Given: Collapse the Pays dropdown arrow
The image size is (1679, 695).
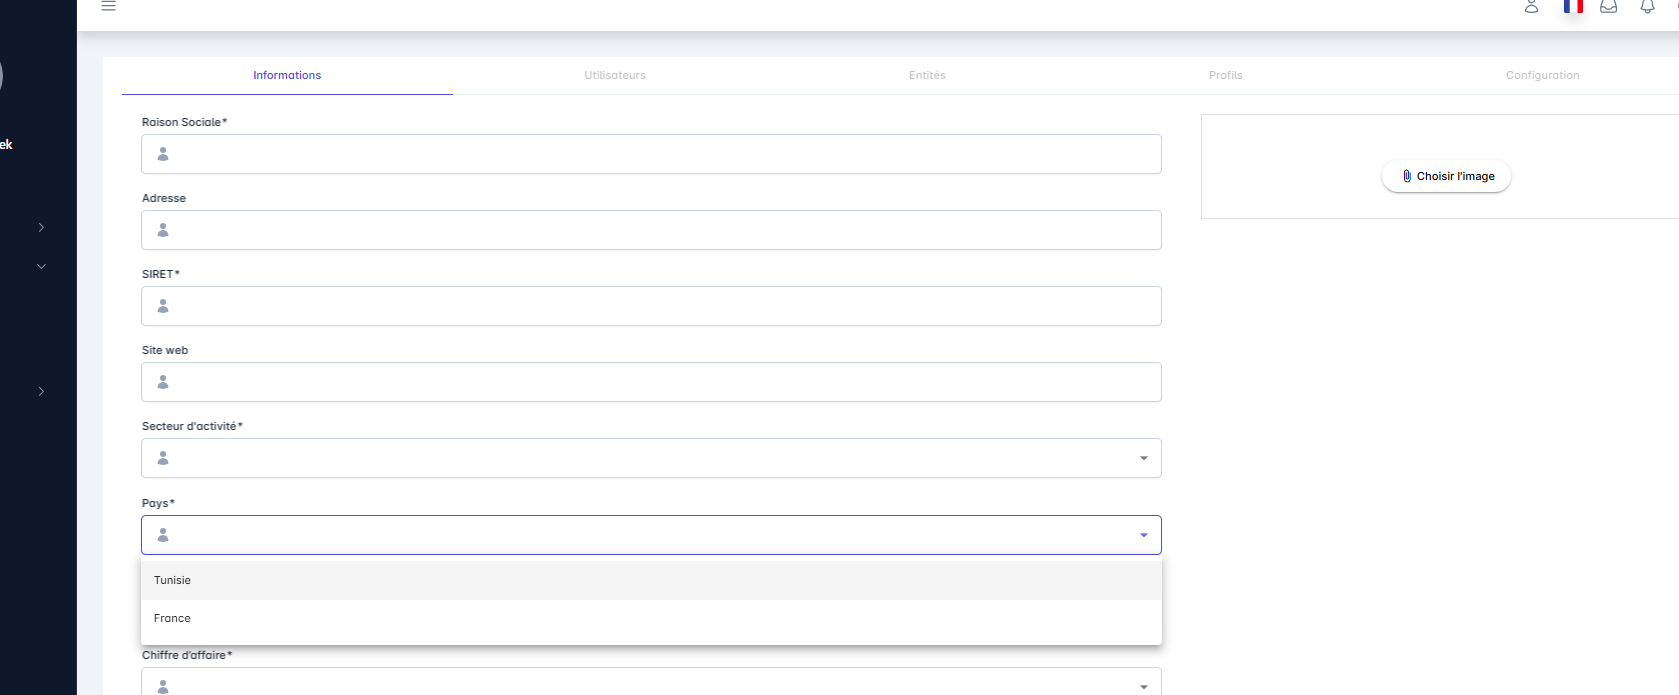Looking at the screenshot, I should click(x=1143, y=535).
